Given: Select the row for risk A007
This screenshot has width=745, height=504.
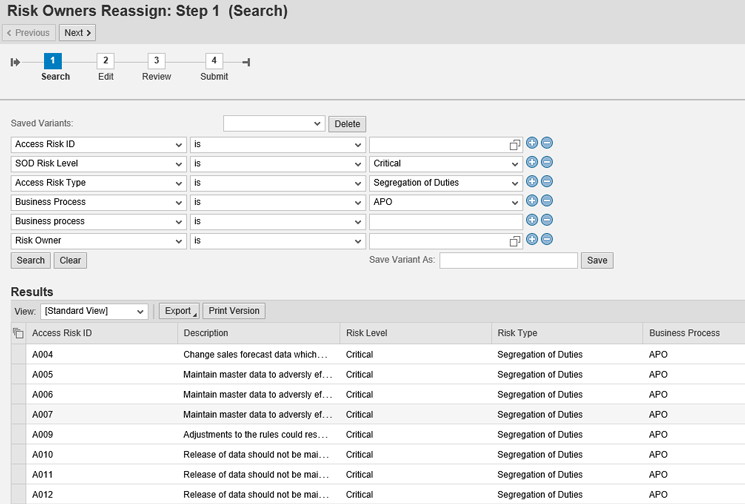Looking at the screenshot, I should (18, 414).
